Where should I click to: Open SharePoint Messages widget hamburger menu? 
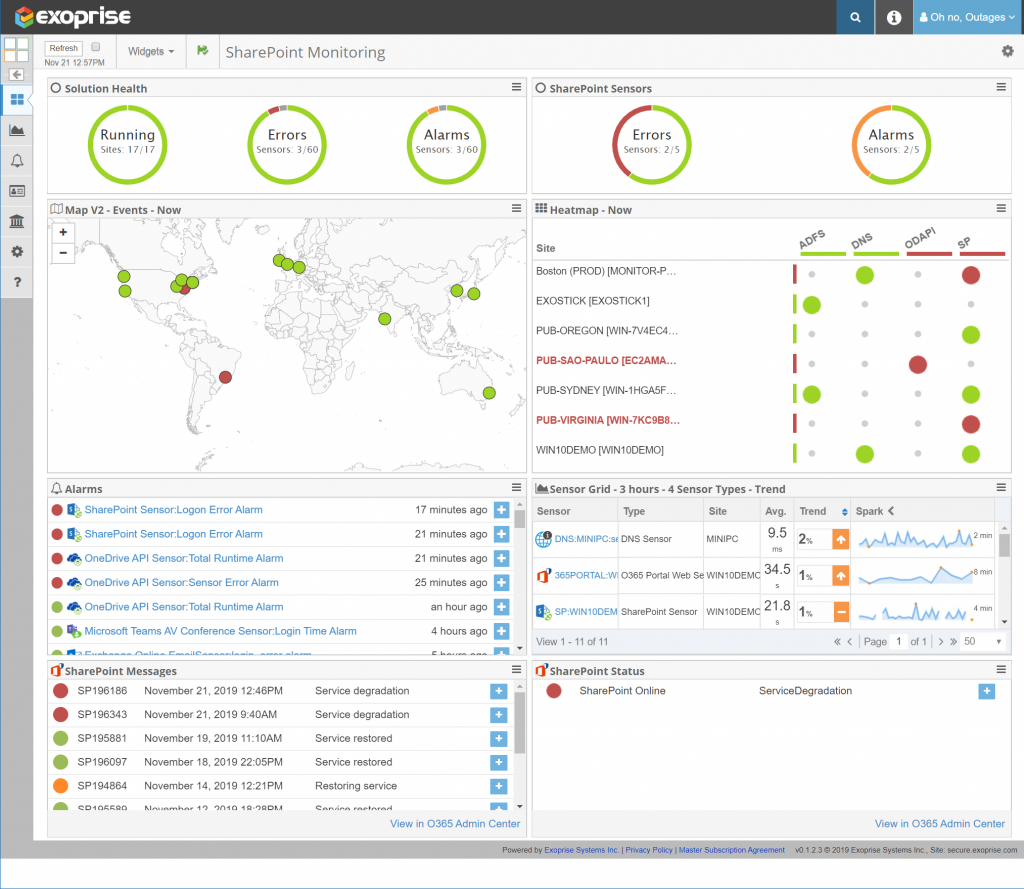(516, 670)
